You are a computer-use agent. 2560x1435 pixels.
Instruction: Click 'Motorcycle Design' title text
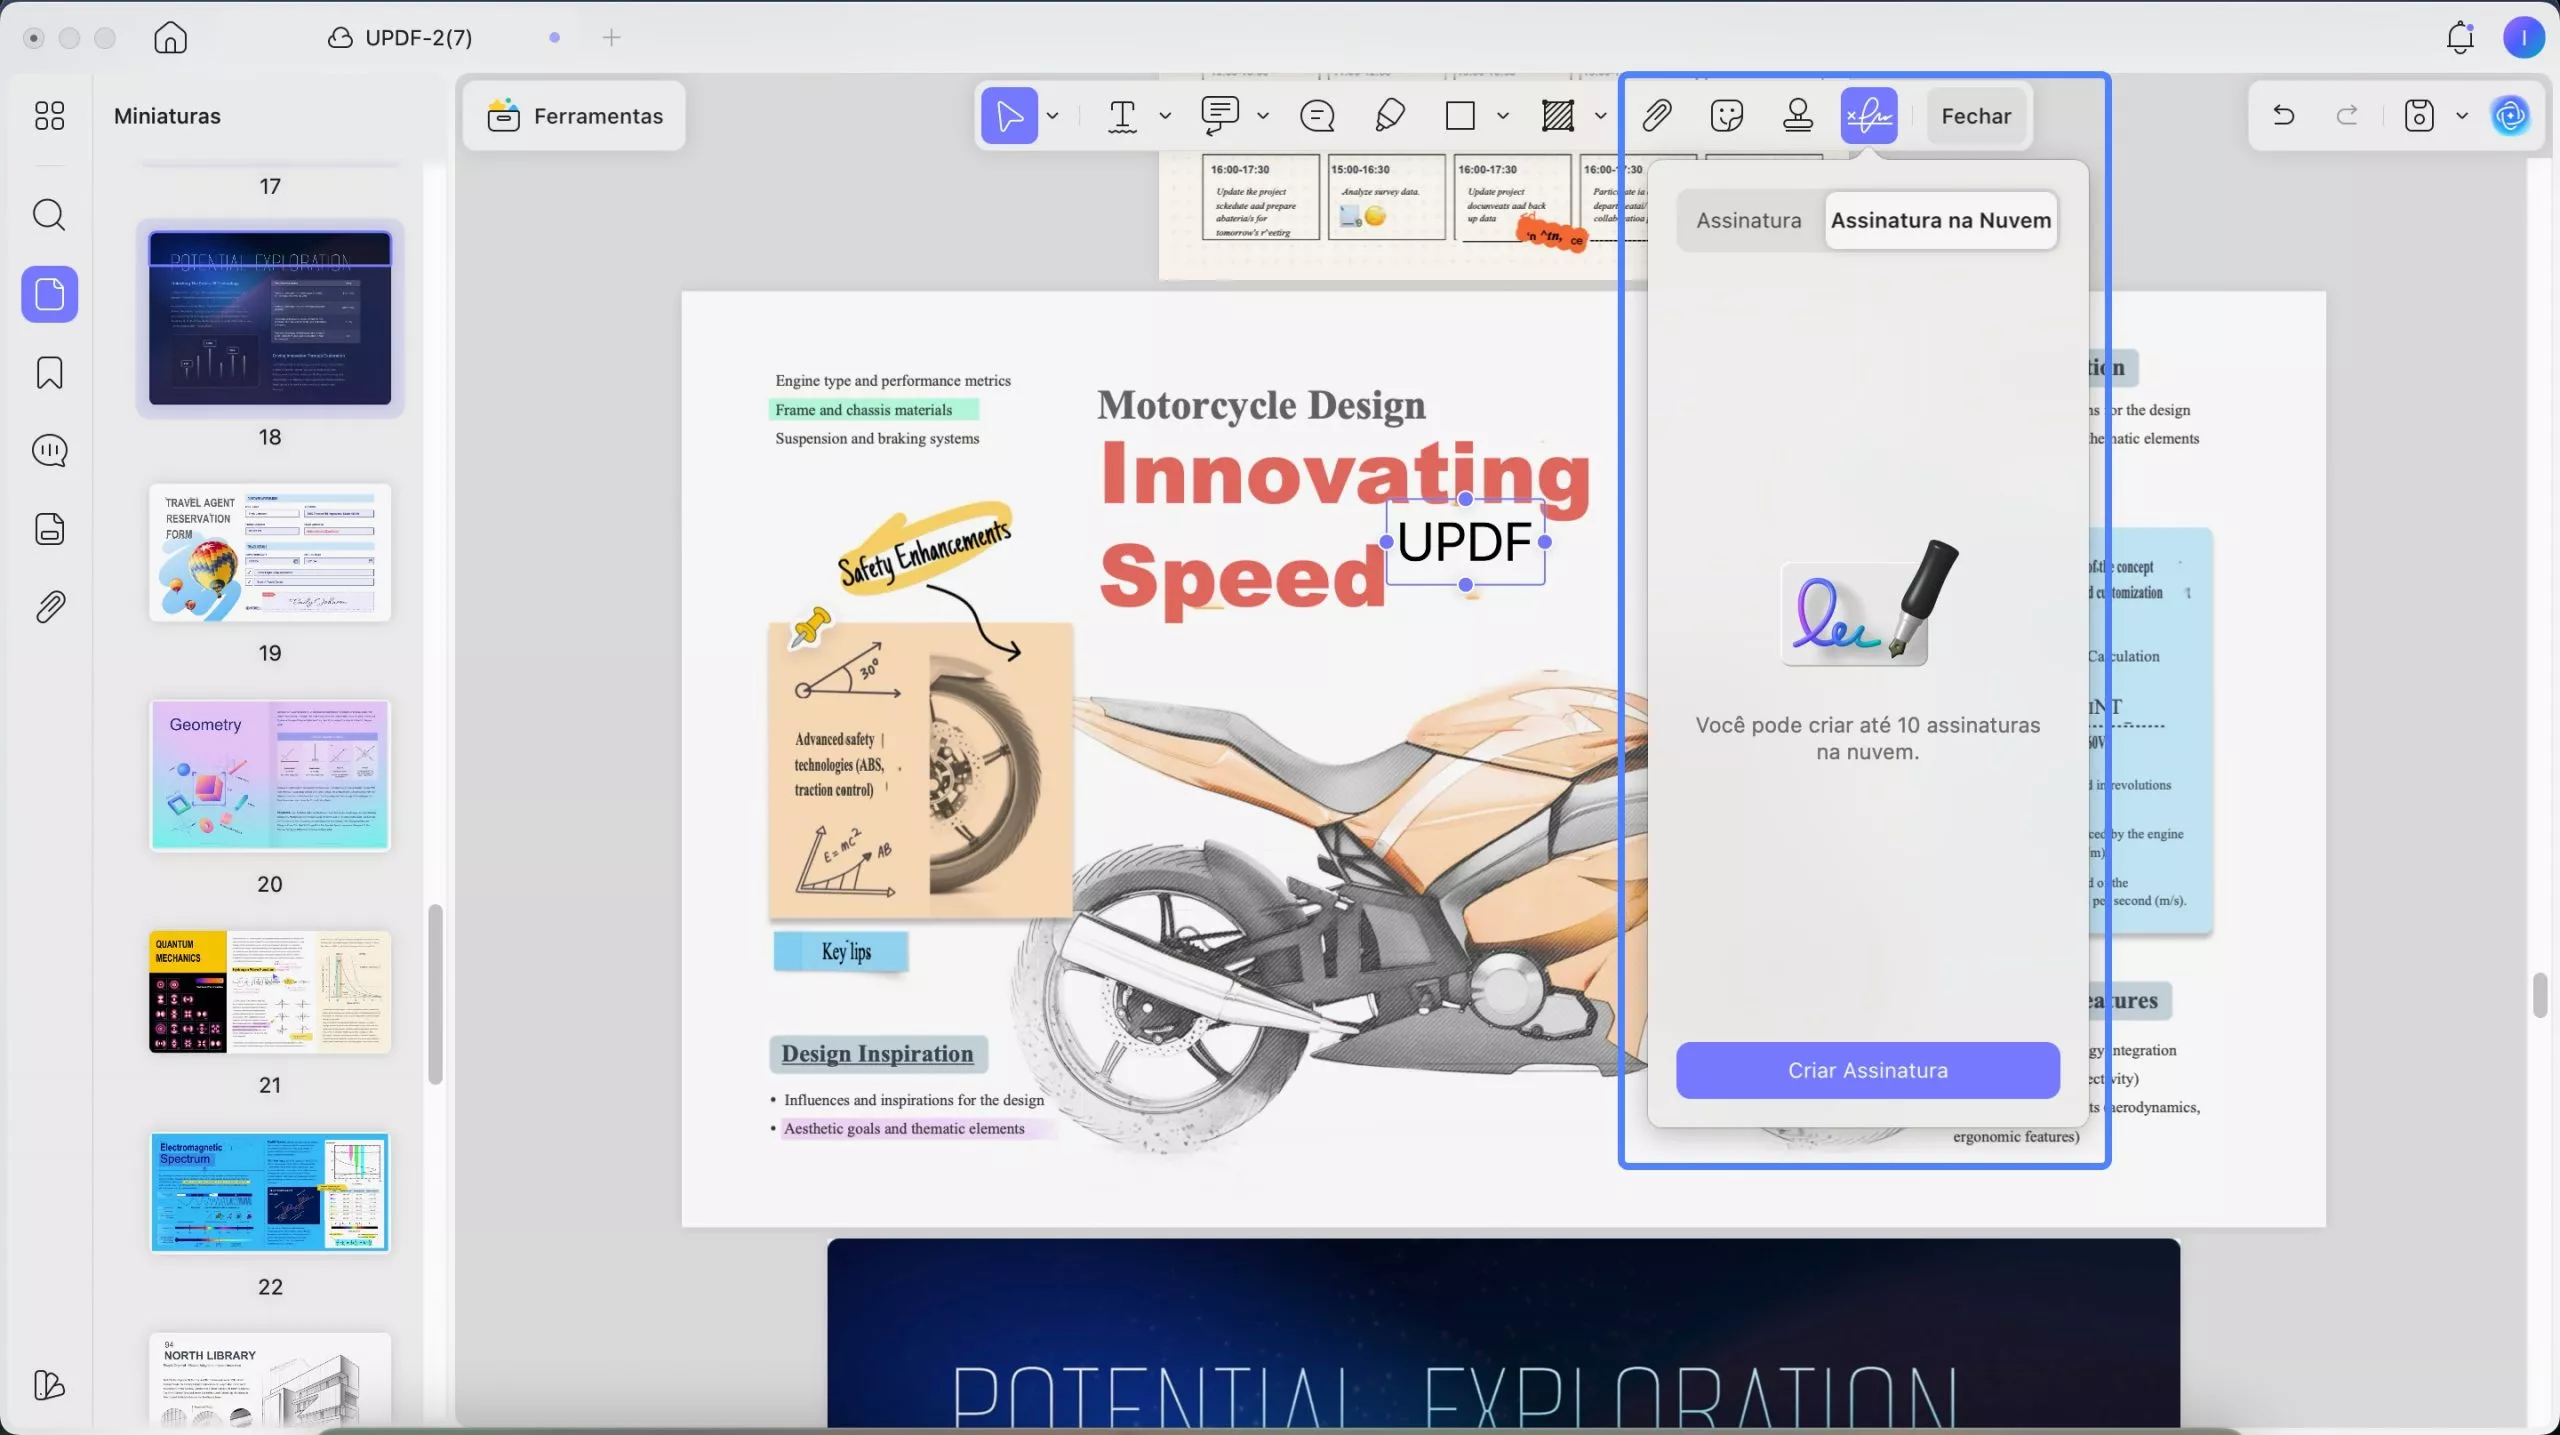[1262, 405]
